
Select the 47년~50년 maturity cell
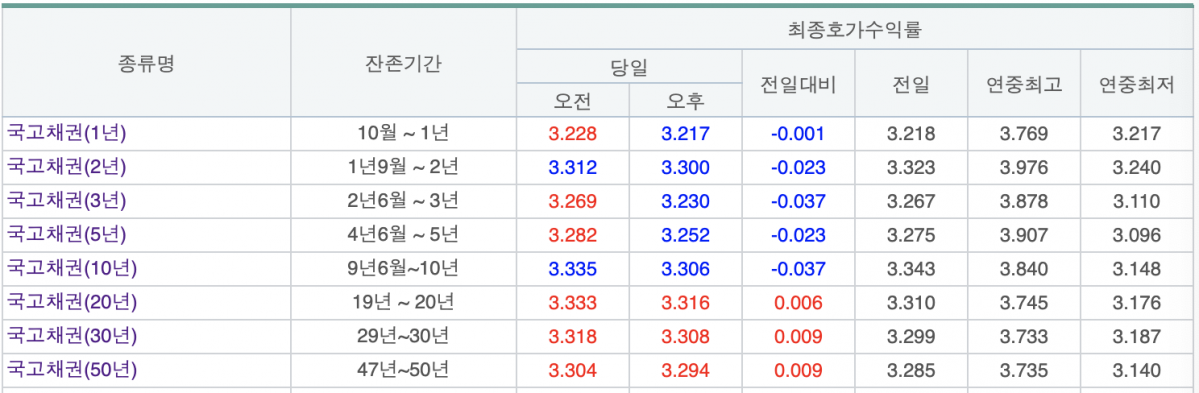(x=403, y=370)
